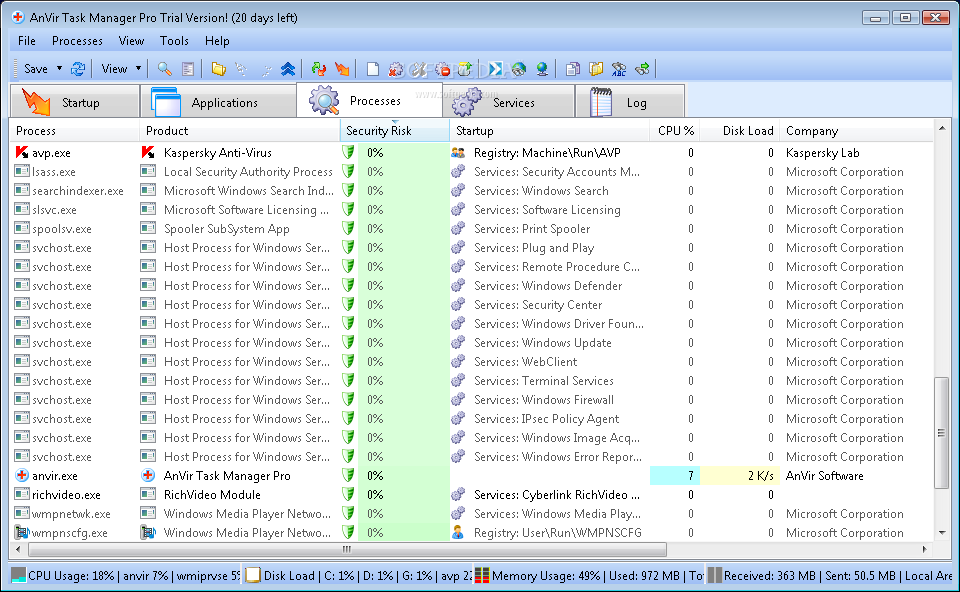The height and width of the screenshot is (592, 960).
Task: Click the orange startup arrow toolbar icon
Action: (342, 69)
